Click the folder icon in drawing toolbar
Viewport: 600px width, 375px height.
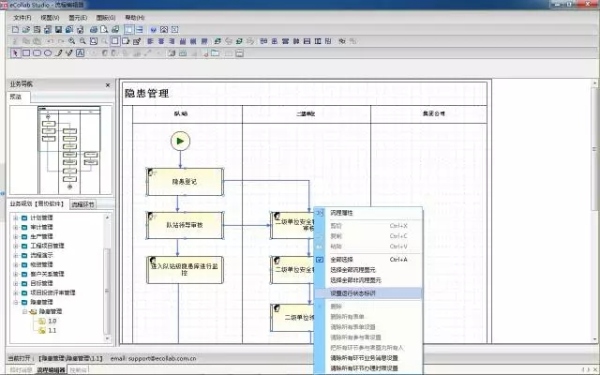click(215, 53)
